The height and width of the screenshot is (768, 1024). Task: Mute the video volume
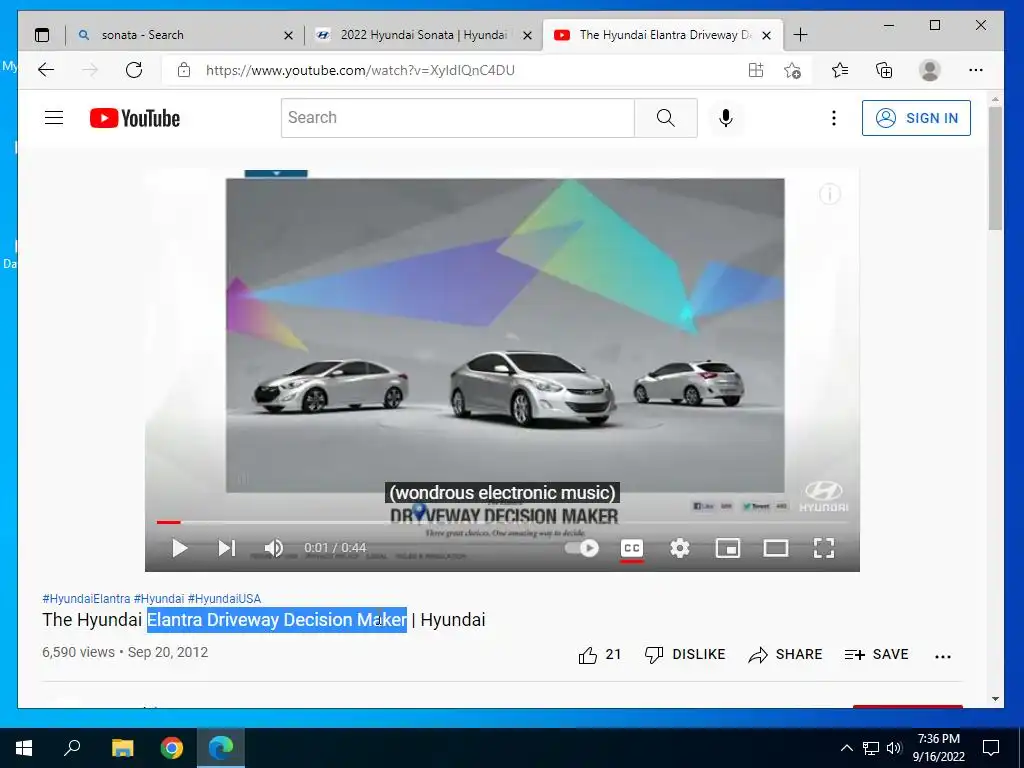coord(274,548)
